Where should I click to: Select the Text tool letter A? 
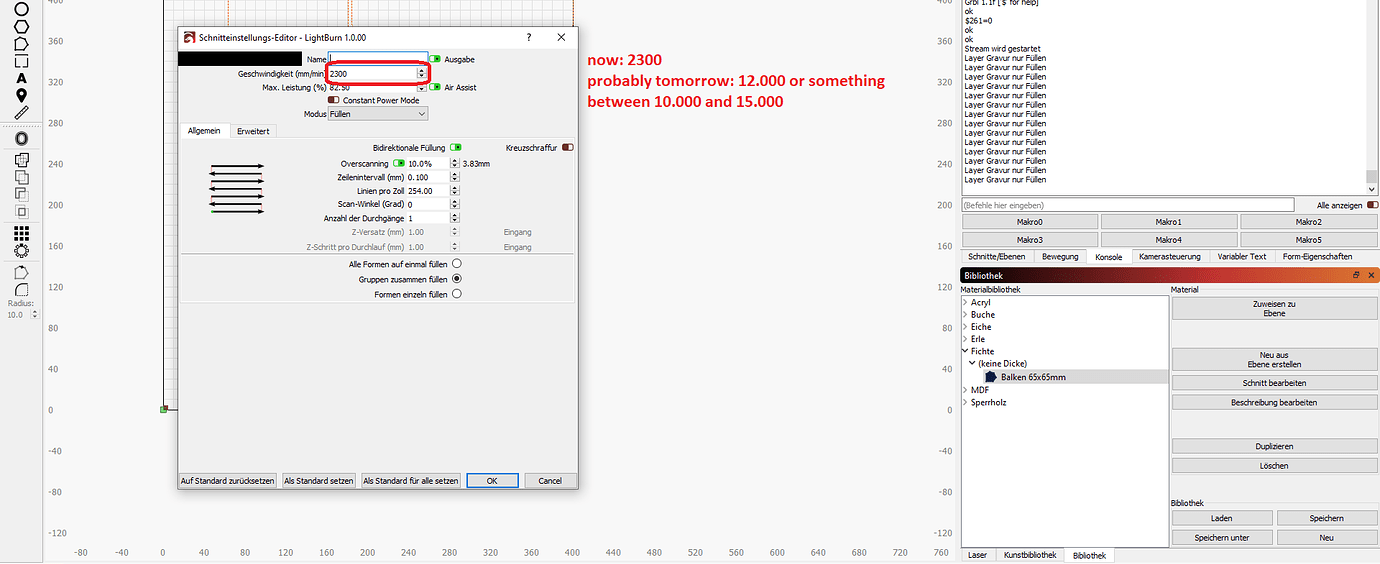click(x=21, y=78)
